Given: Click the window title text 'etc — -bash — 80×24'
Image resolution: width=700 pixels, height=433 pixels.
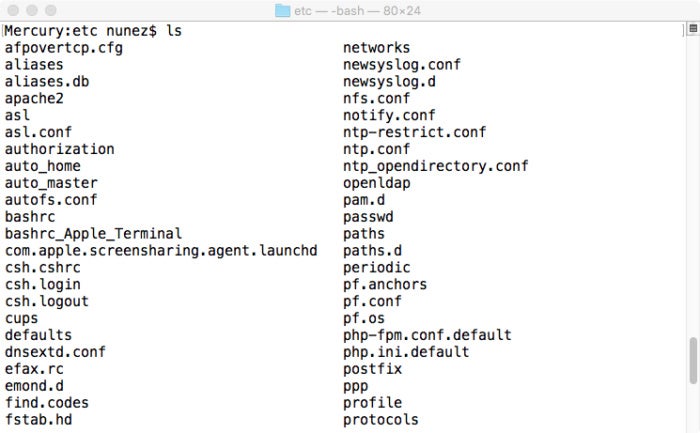Looking at the screenshot, I should [357, 11].
